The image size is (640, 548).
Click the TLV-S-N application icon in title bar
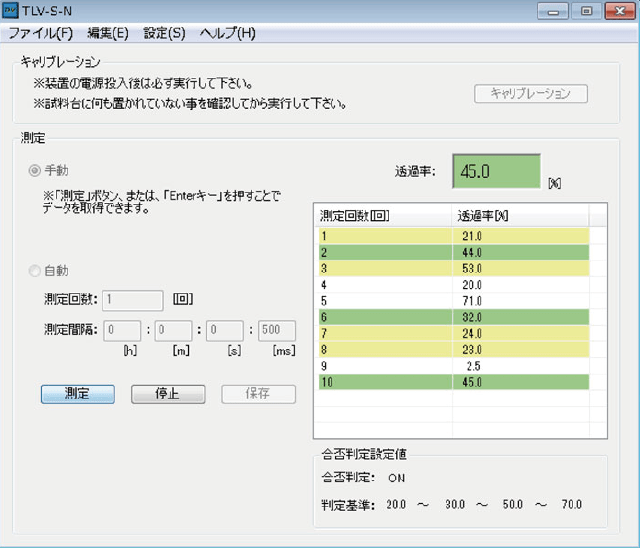point(10,10)
